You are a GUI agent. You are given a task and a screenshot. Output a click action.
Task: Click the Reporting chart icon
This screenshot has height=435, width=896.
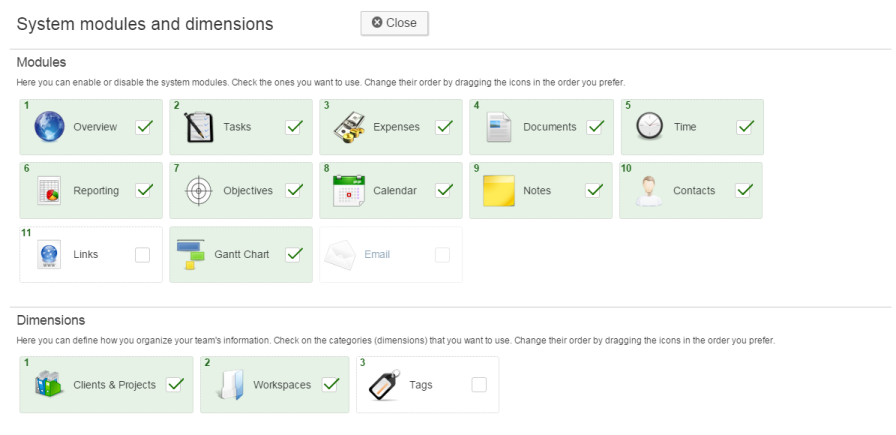click(x=49, y=191)
